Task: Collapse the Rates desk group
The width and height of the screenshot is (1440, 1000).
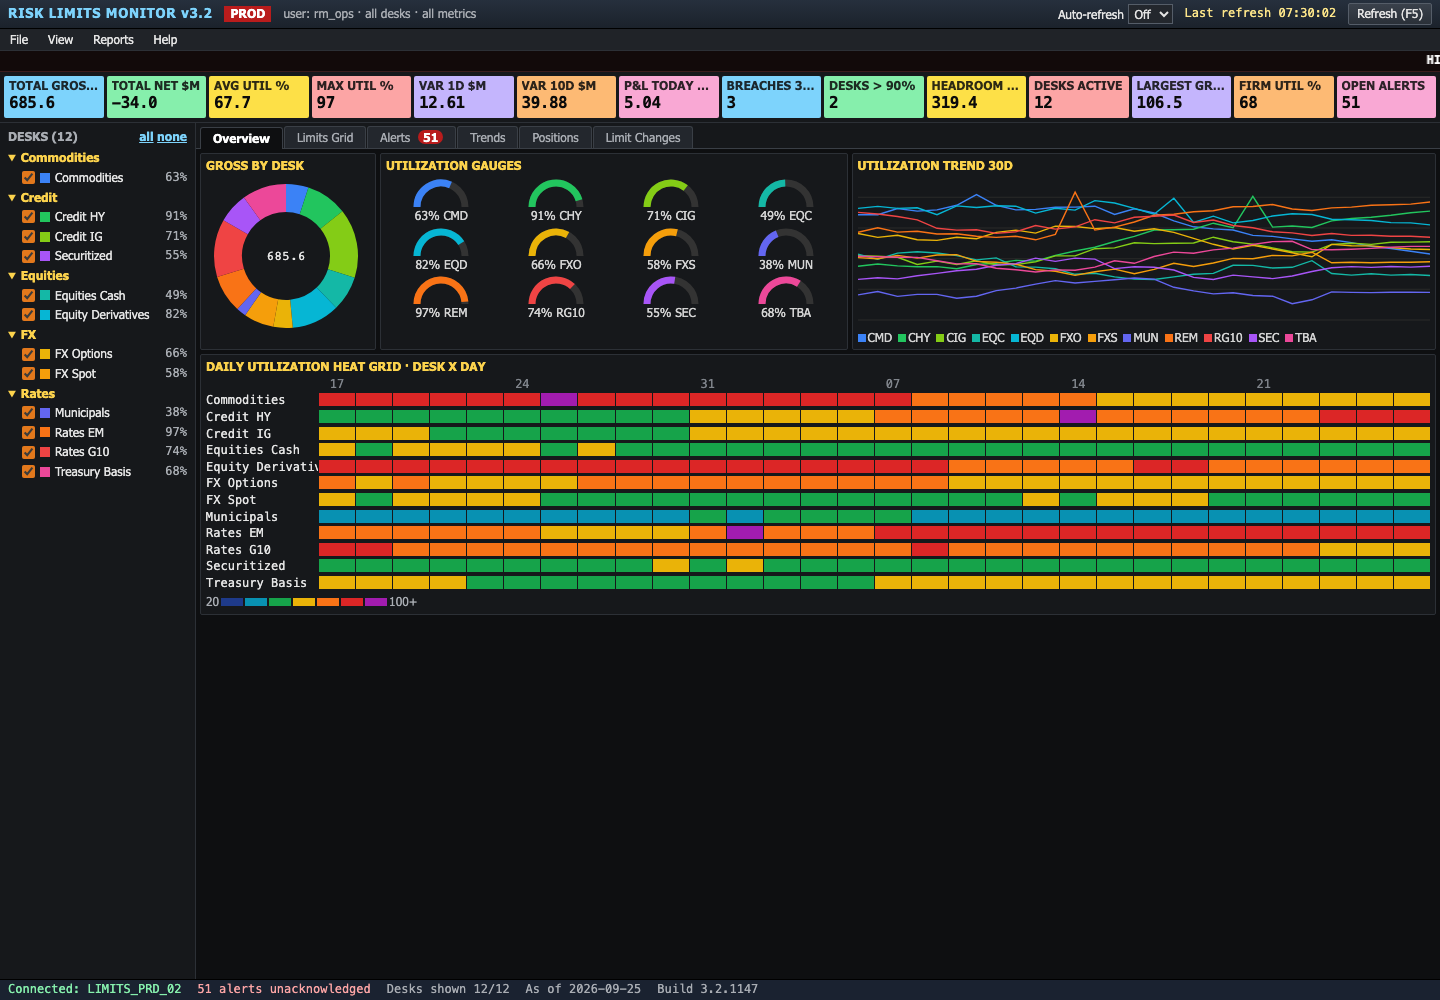Action: 31,394
